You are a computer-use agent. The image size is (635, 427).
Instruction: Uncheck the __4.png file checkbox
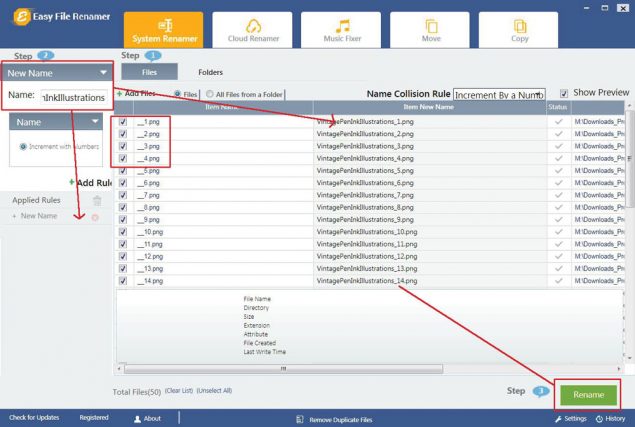point(123,158)
